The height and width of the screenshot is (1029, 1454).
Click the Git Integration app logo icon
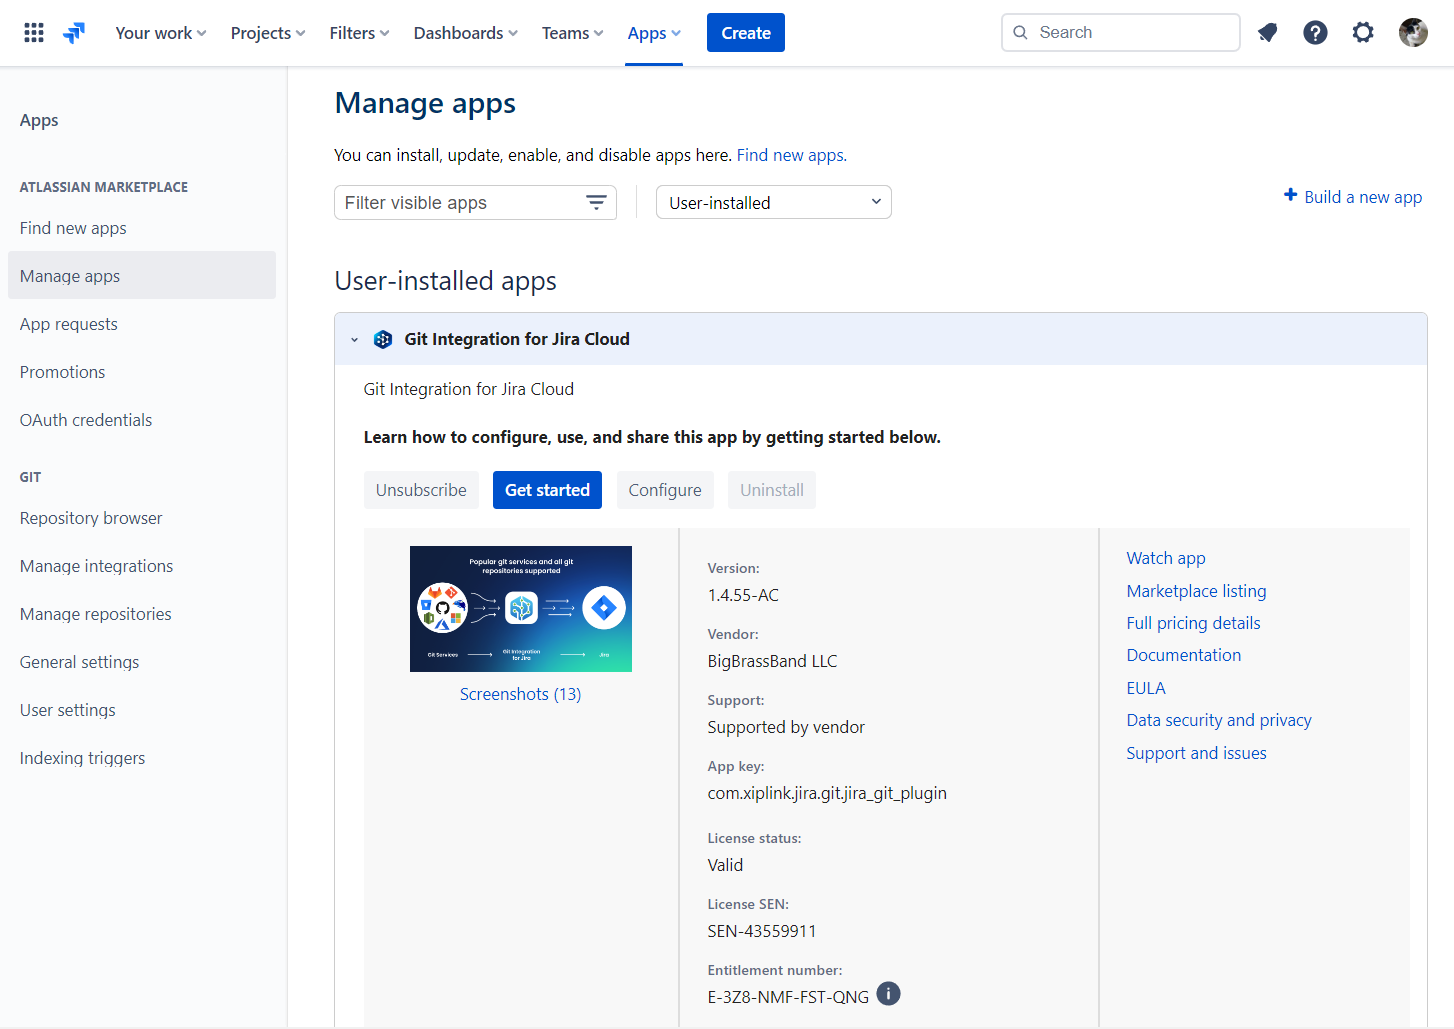[x=383, y=339]
